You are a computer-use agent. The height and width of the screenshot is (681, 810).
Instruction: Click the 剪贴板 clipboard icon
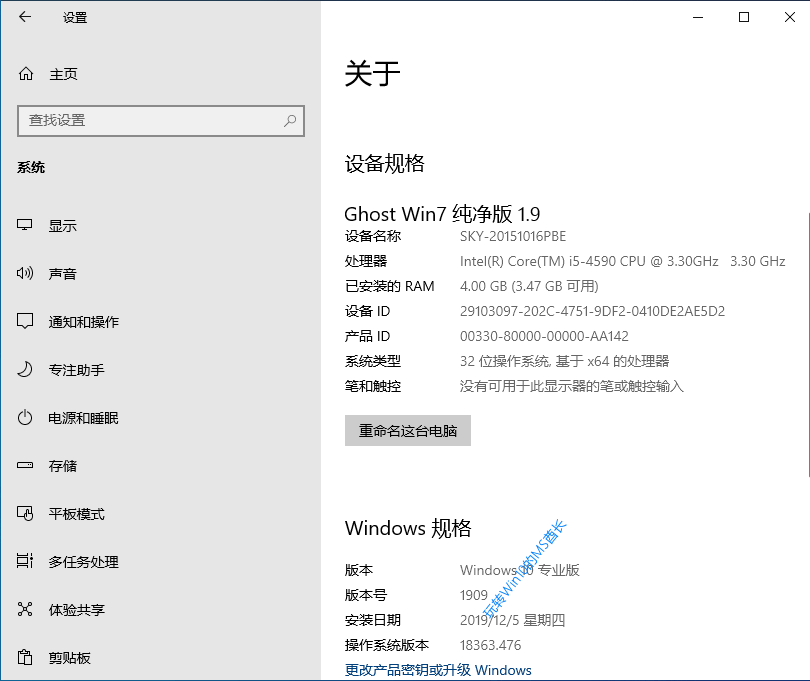[25, 657]
